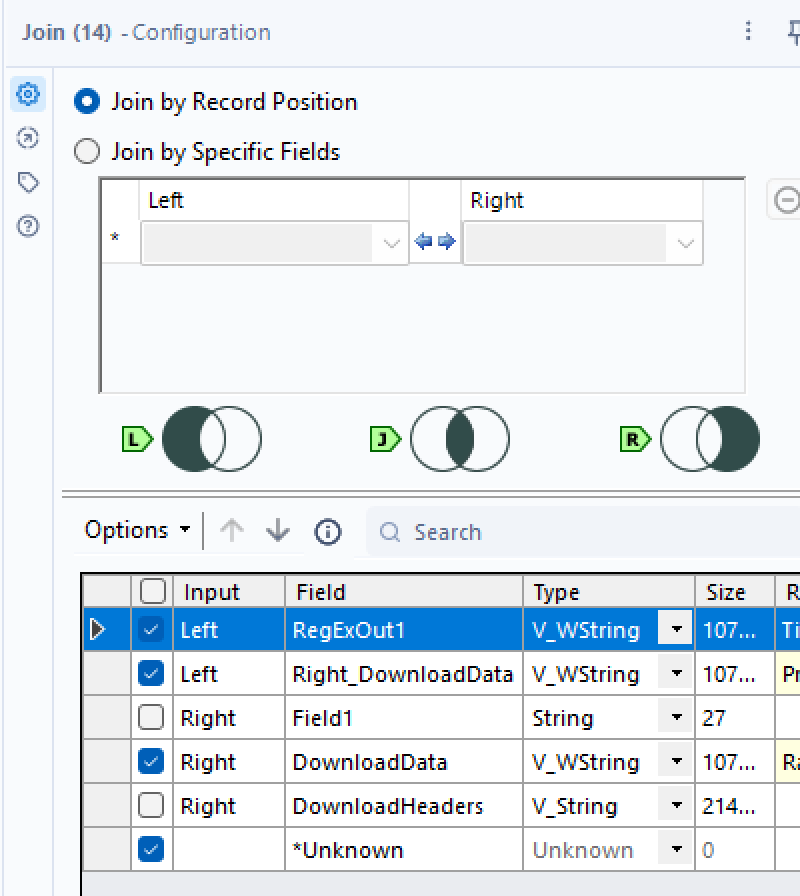Click the Right join column header

pos(582,201)
